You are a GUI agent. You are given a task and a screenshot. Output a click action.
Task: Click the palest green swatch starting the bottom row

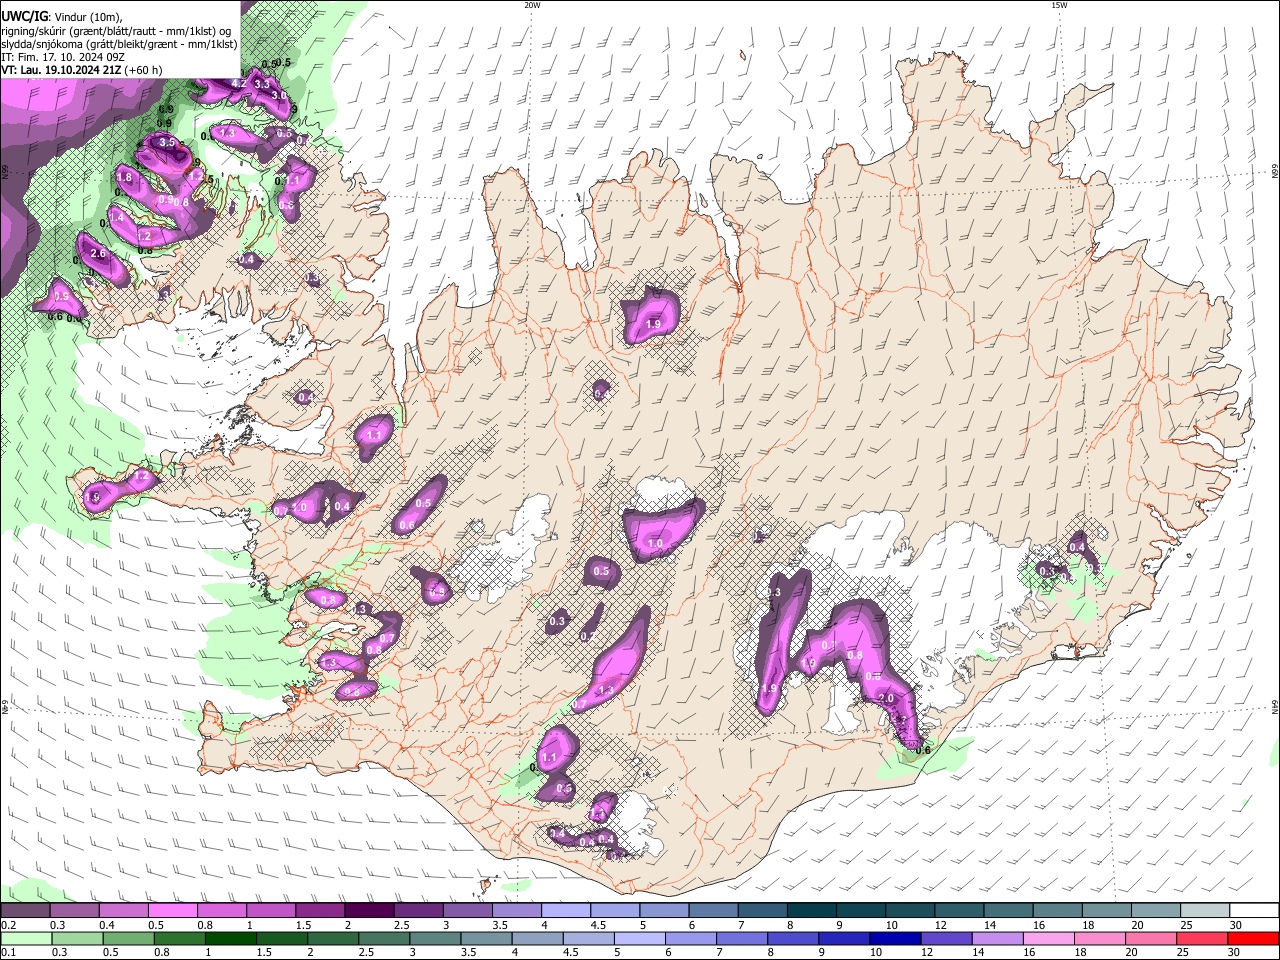[26, 939]
